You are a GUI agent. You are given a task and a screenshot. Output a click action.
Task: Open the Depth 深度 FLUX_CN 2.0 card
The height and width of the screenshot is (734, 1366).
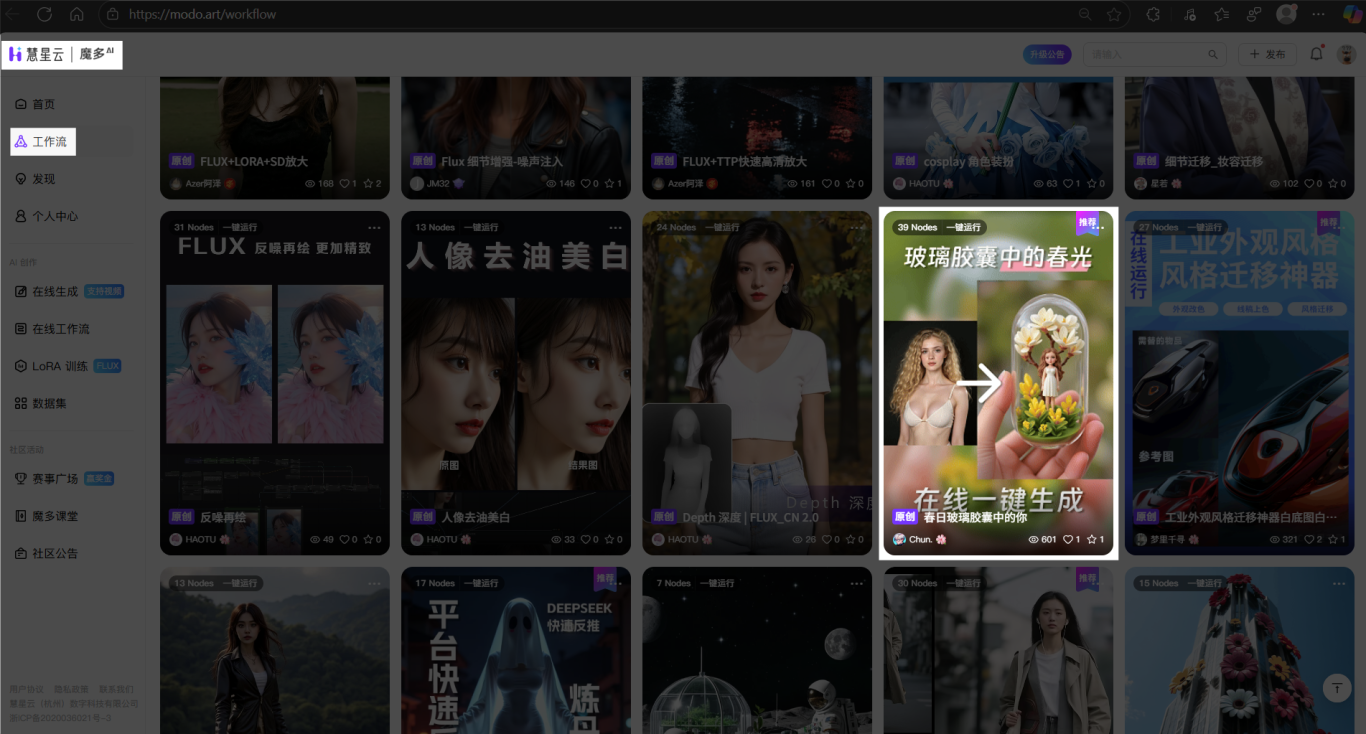757,383
